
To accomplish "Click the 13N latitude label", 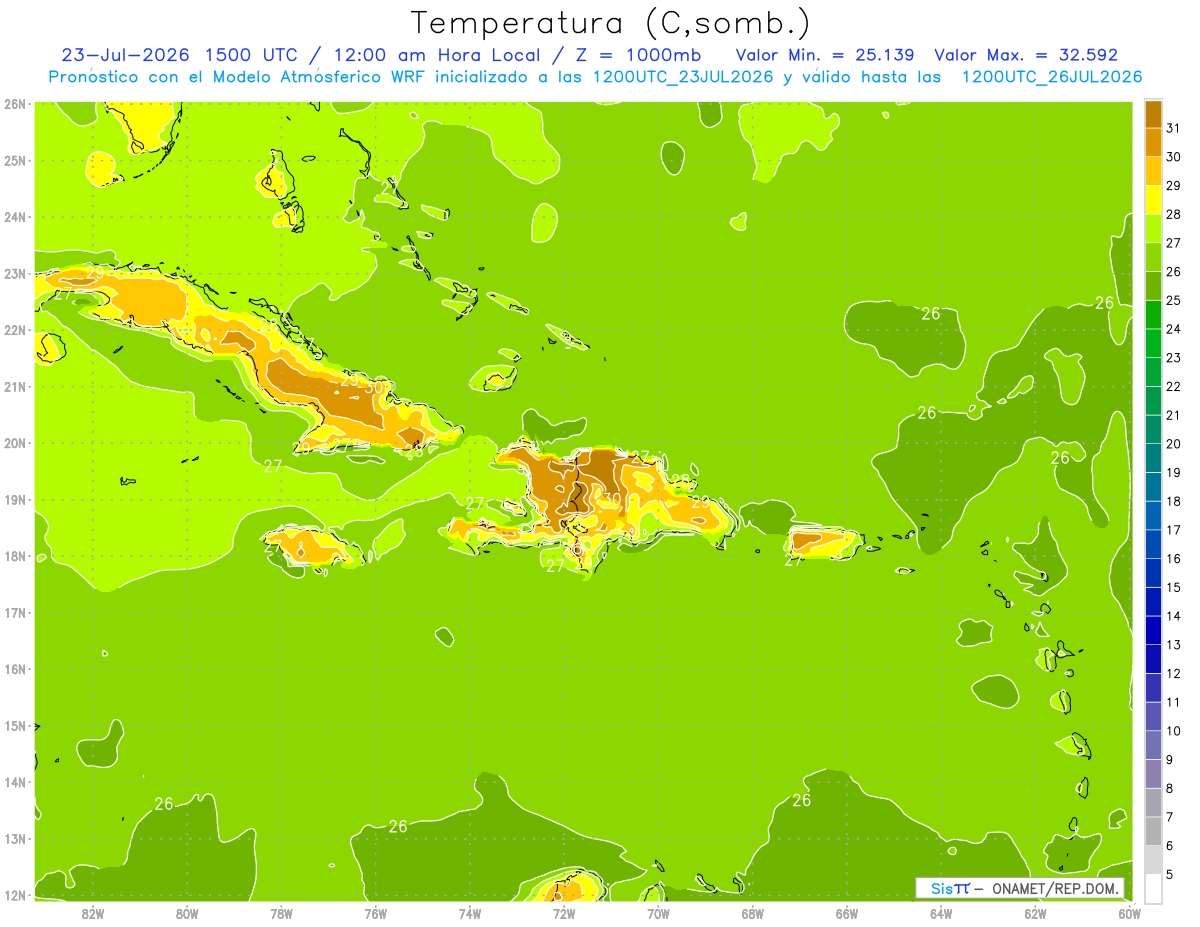I will (14, 838).
